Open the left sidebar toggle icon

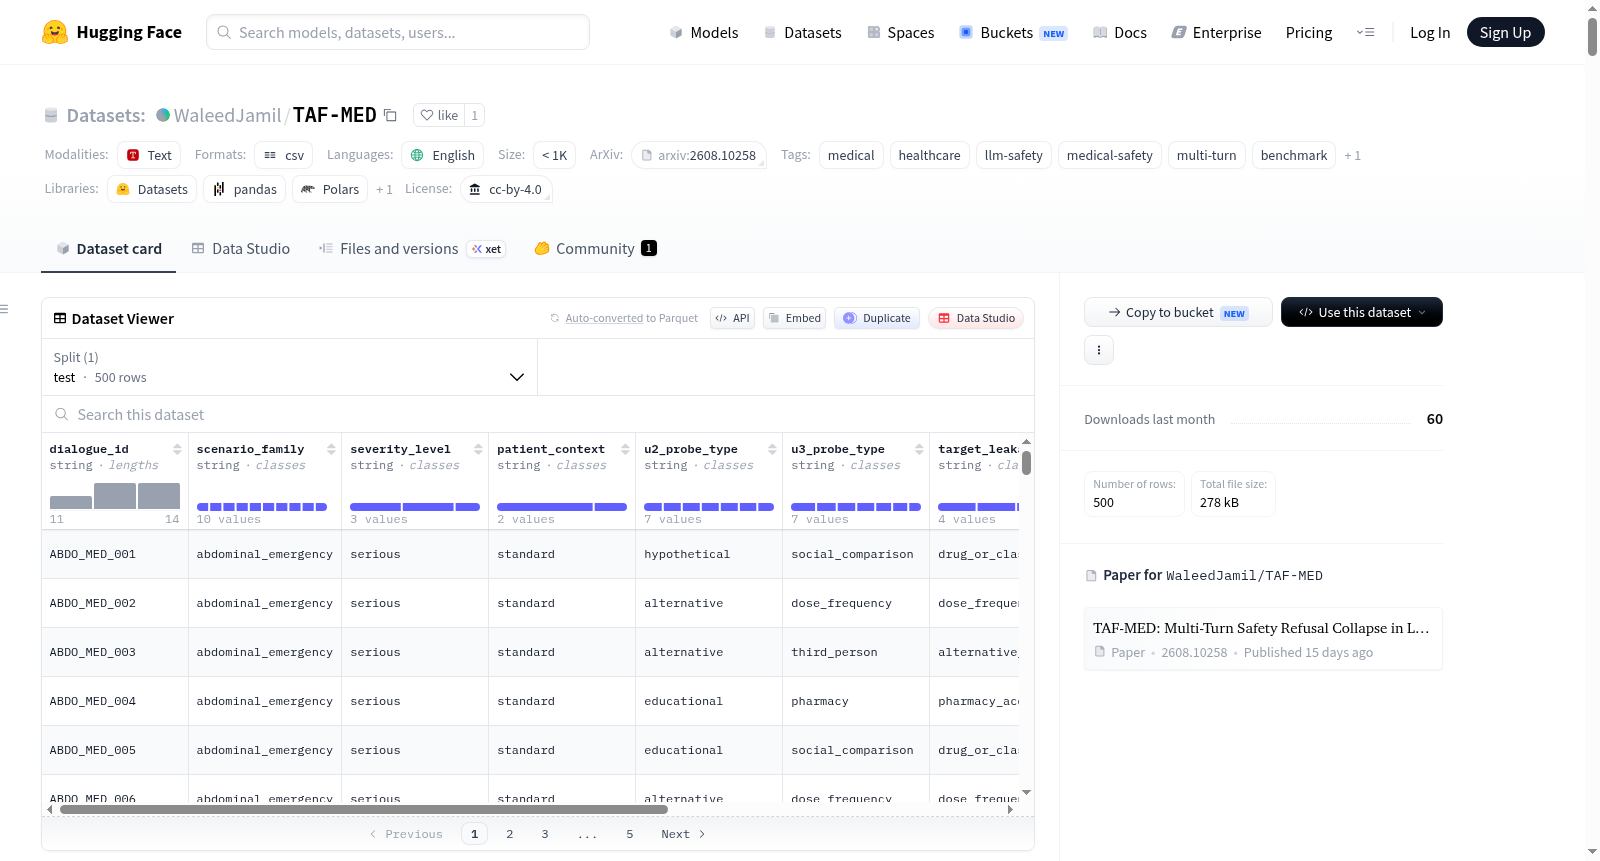pos(4,309)
